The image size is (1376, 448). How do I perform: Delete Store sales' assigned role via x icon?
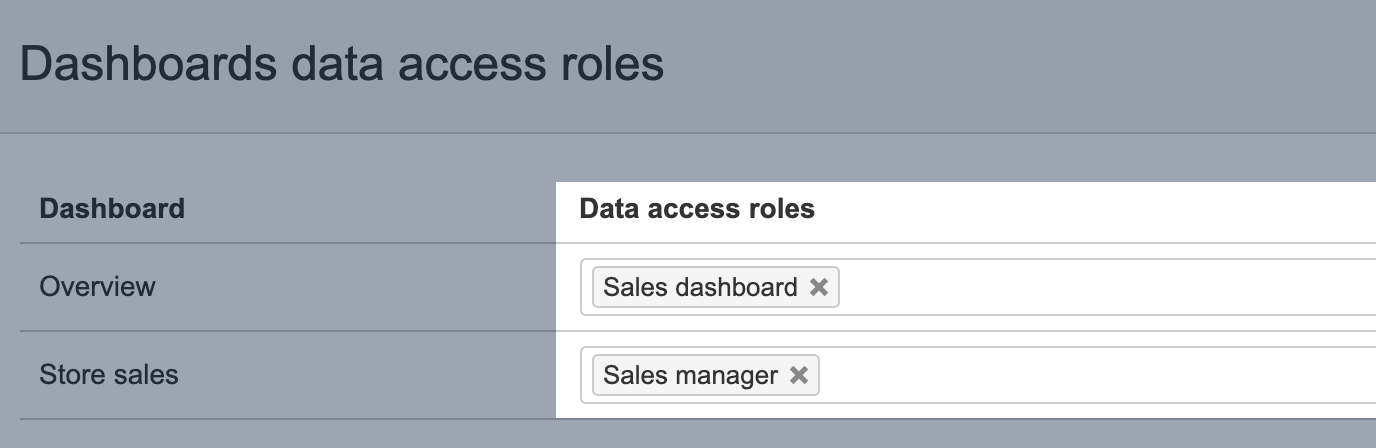click(798, 376)
